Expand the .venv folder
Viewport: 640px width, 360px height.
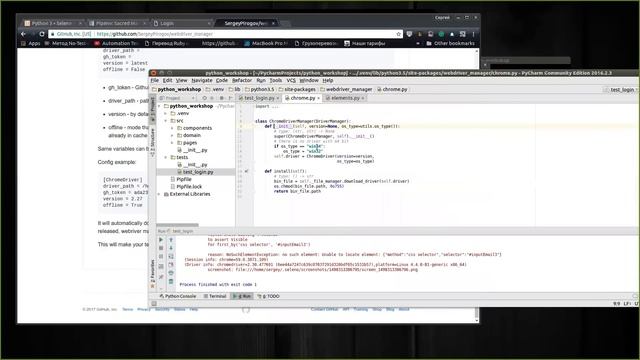[166, 113]
